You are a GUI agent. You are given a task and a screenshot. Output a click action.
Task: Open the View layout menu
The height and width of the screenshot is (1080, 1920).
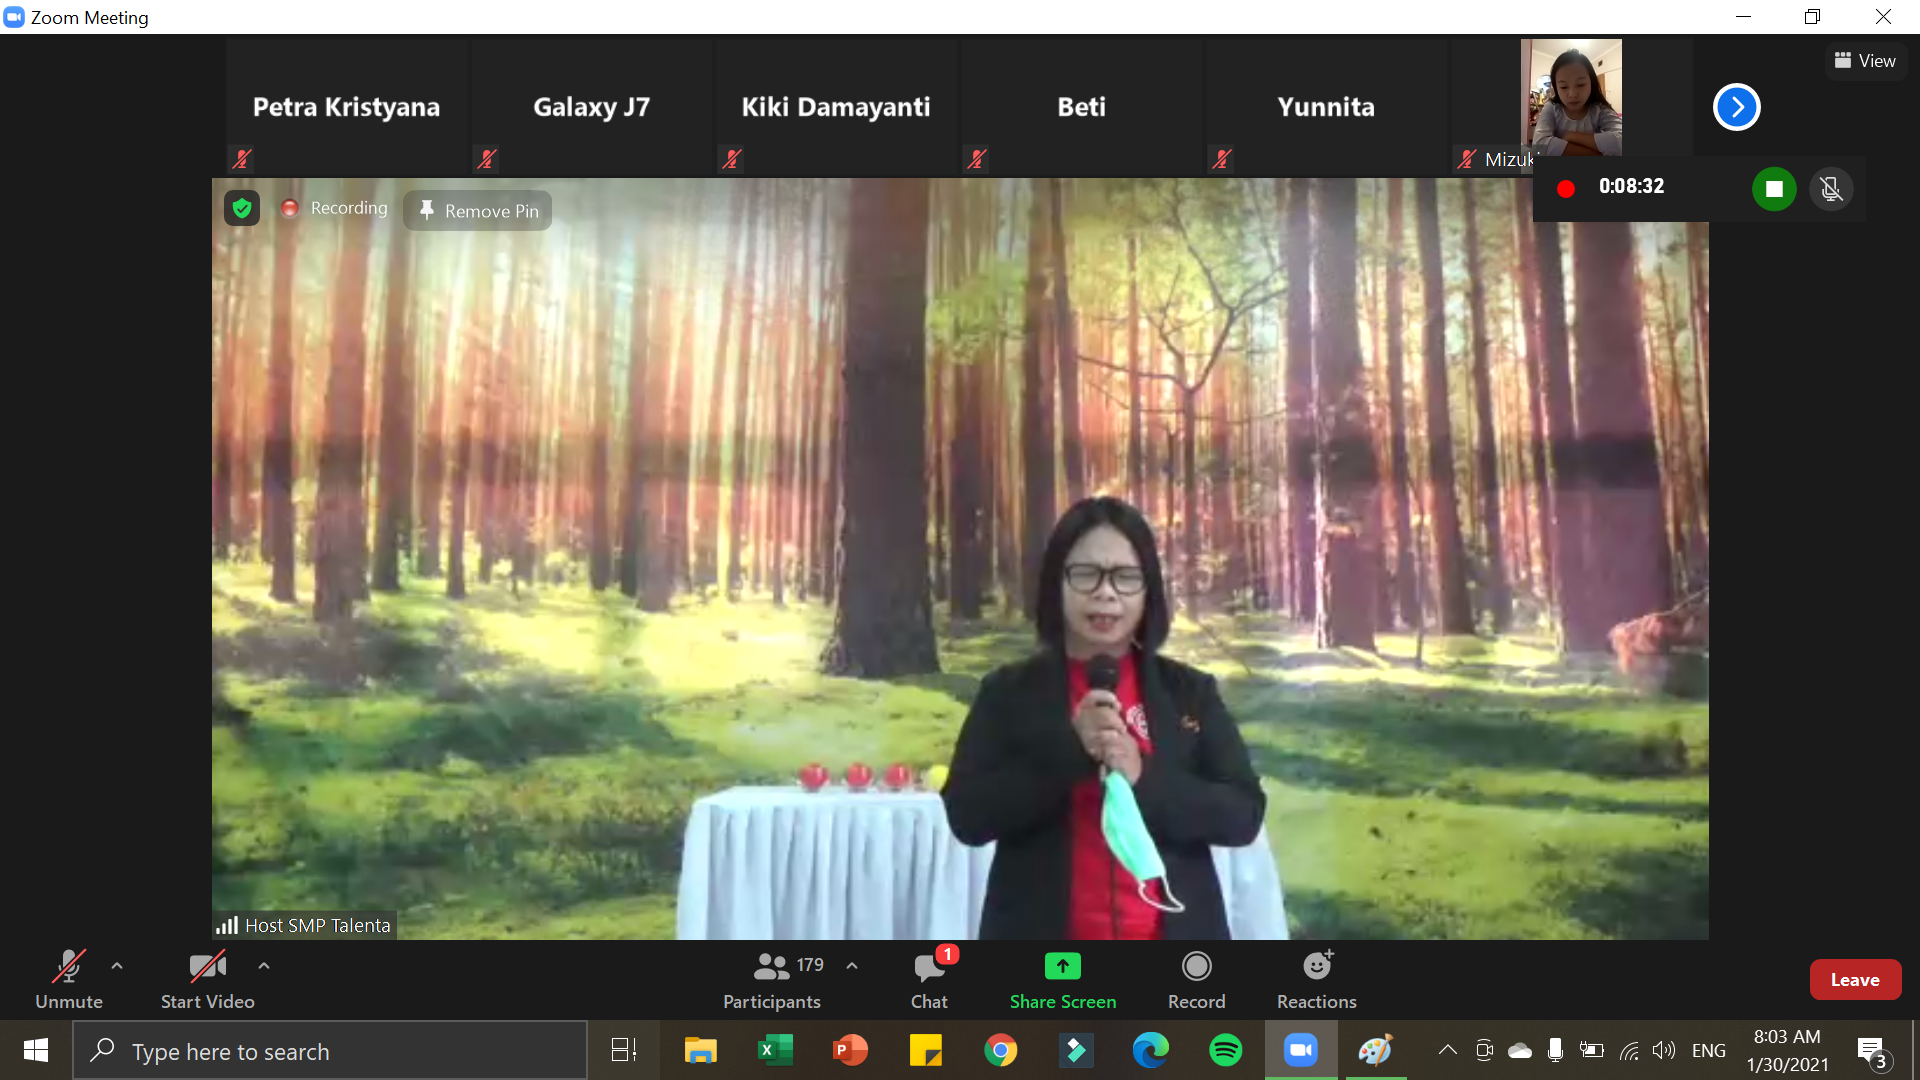pyautogui.click(x=1866, y=61)
